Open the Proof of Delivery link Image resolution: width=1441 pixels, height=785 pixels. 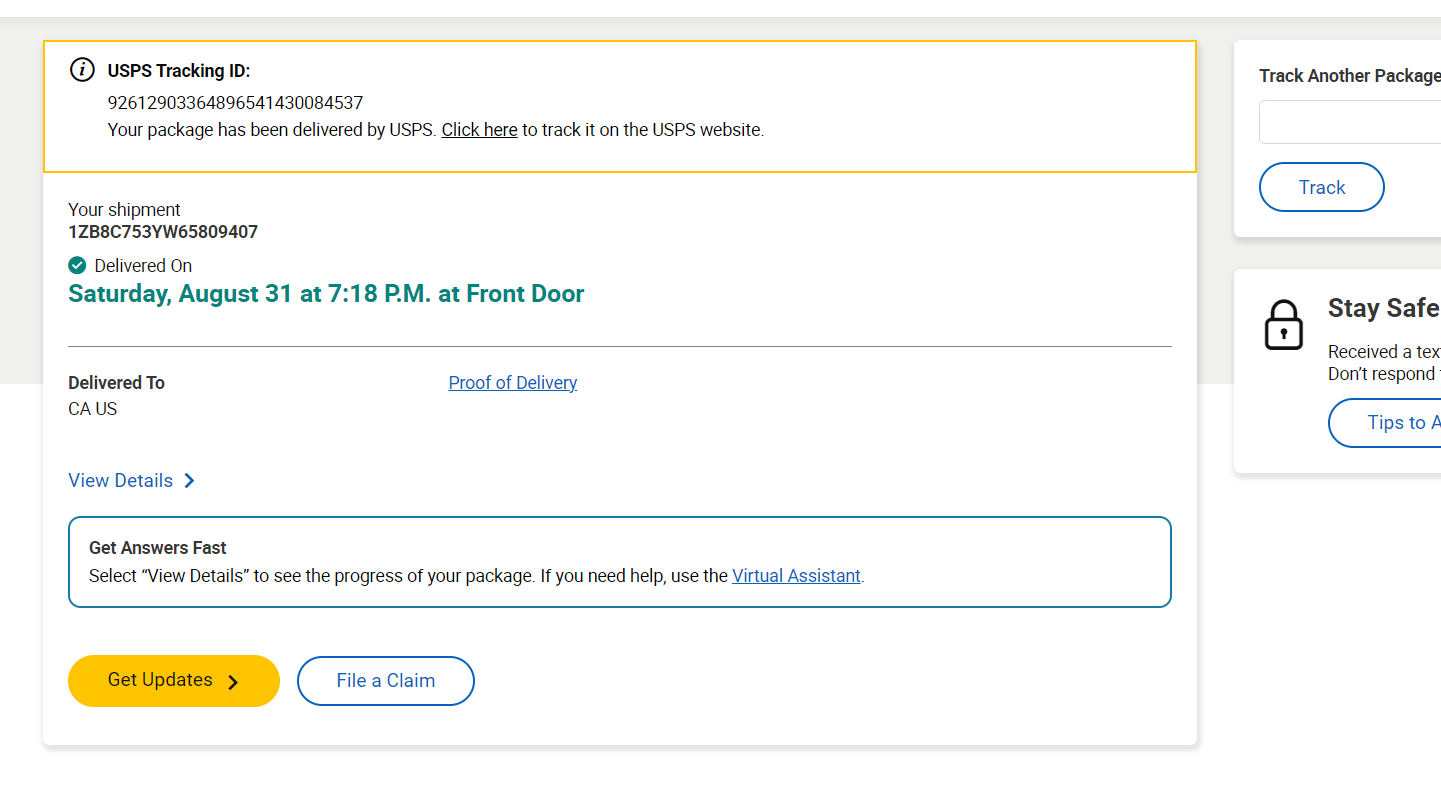pyautogui.click(x=513, y=383)
